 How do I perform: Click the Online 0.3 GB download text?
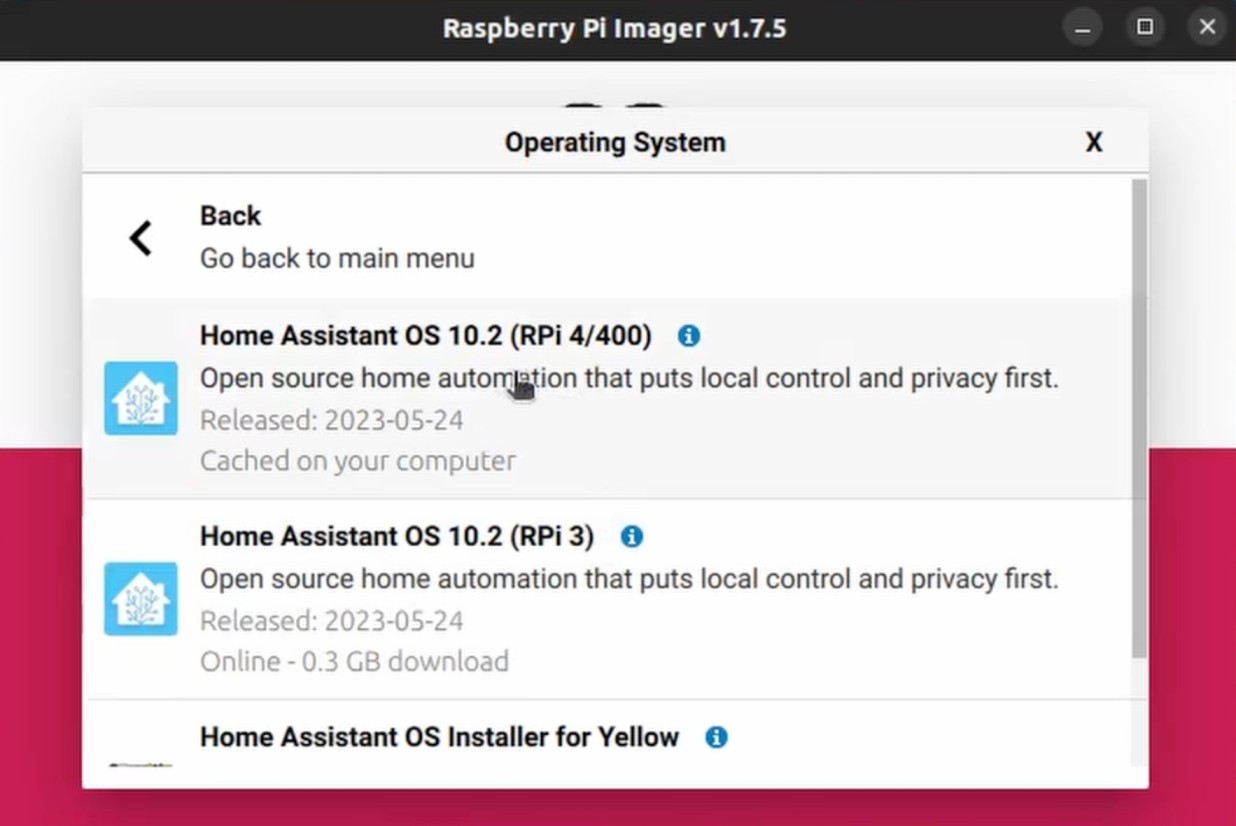click(x=354, y=661)
